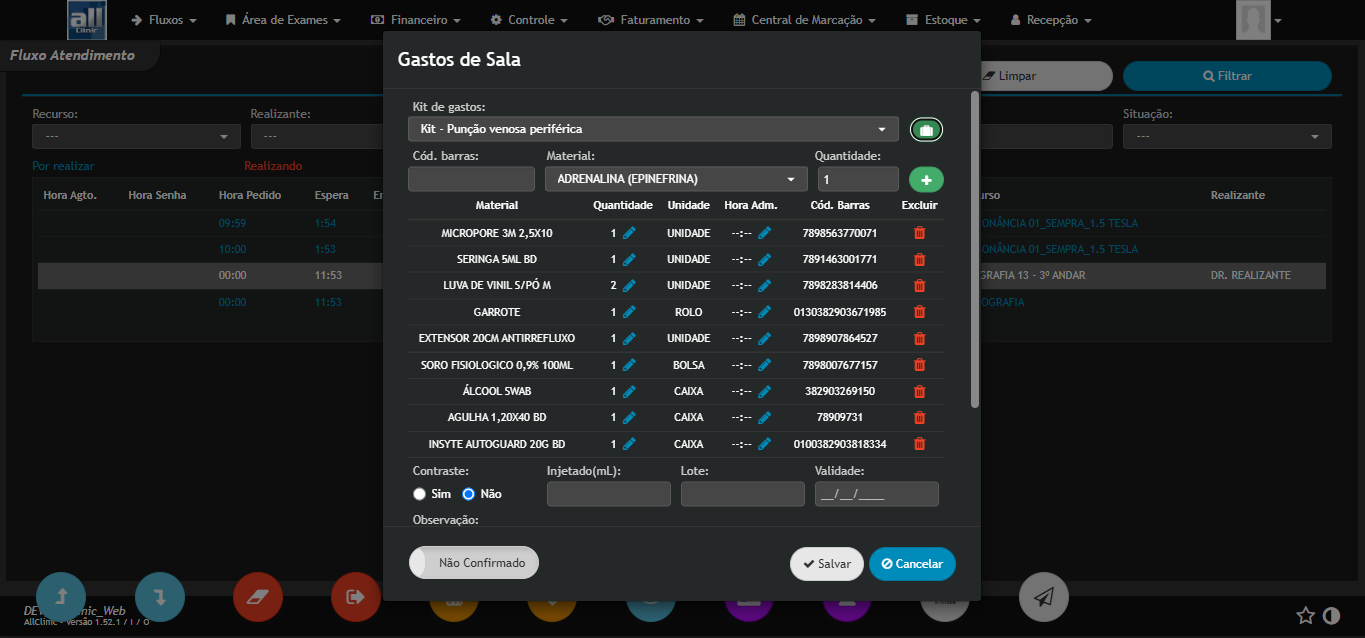Type in the Injetado(mL) field
1365x638 pixels.
pyautogui.click(x=608, y=493)
